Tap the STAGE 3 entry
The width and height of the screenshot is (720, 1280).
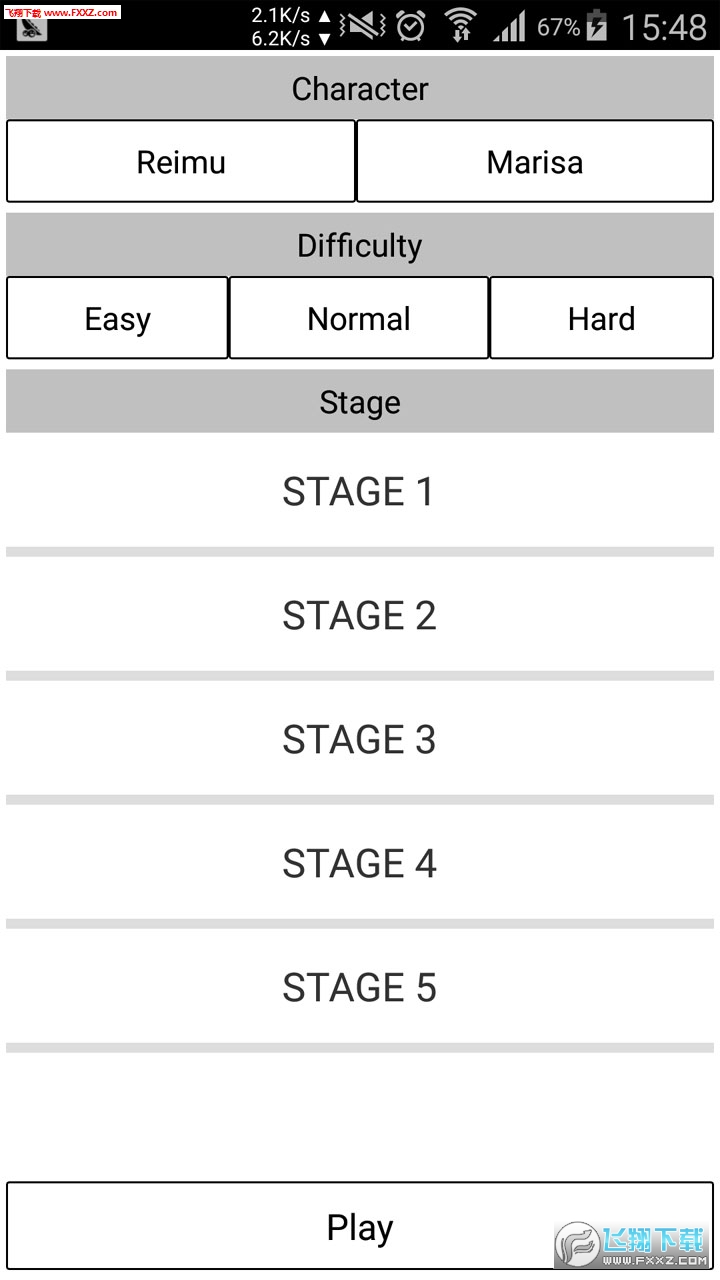[359, 740]
